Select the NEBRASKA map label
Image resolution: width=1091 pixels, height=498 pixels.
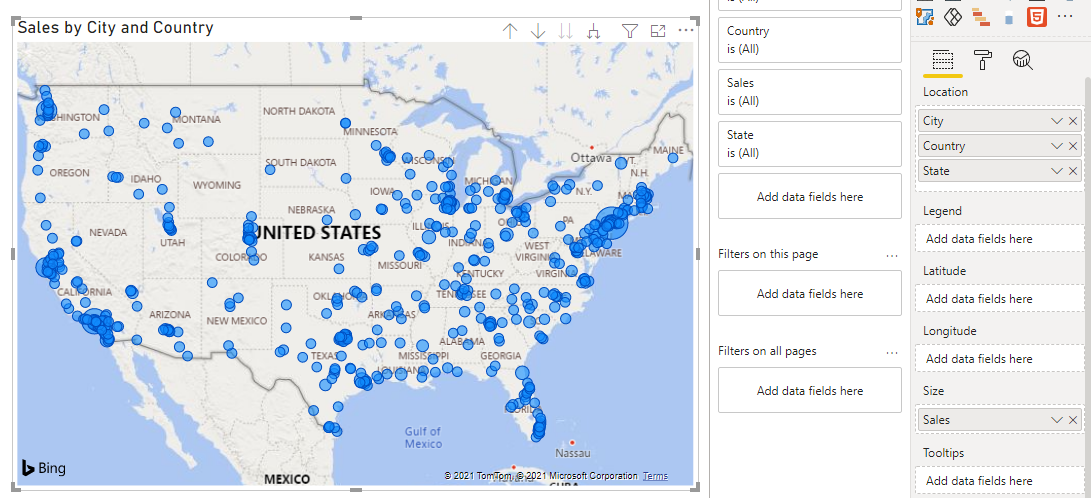pyautogui.click(x=311, y=209)
